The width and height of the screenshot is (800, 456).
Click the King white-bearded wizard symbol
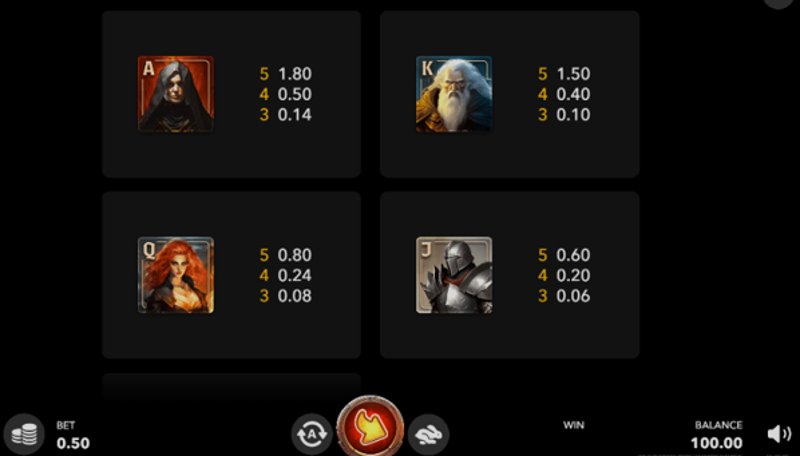point(454,94)
